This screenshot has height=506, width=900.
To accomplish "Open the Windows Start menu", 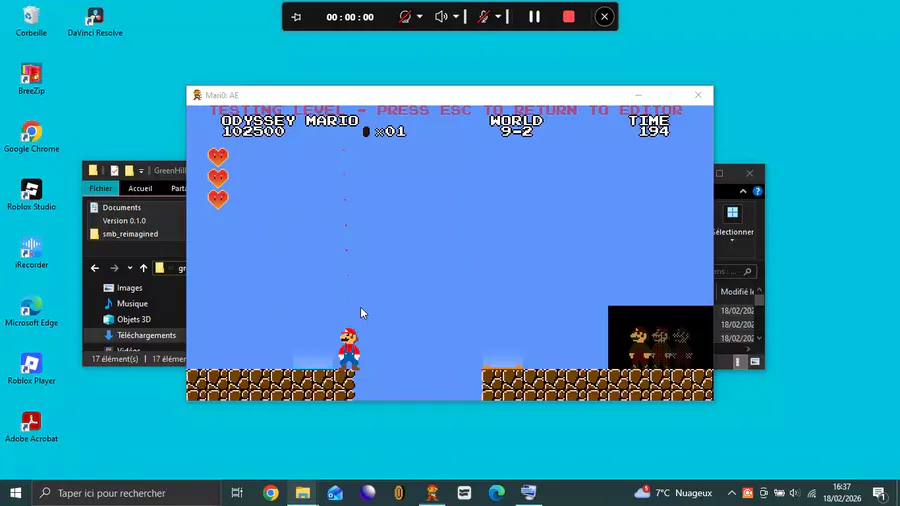I will 15,493.
